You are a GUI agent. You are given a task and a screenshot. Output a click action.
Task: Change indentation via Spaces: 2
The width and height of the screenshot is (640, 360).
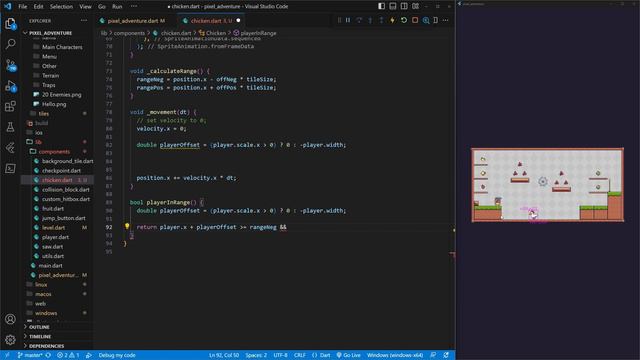click(x=256, y=355)
